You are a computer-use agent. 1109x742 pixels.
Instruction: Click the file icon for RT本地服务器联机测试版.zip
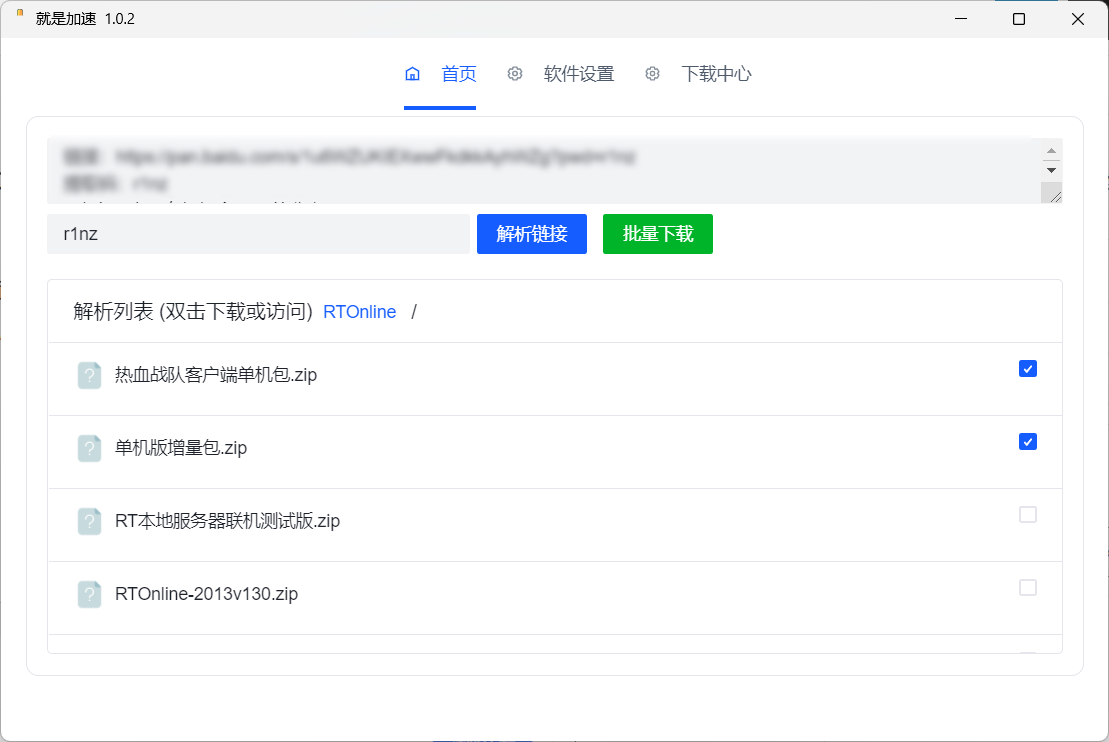(x=89, y=521)
